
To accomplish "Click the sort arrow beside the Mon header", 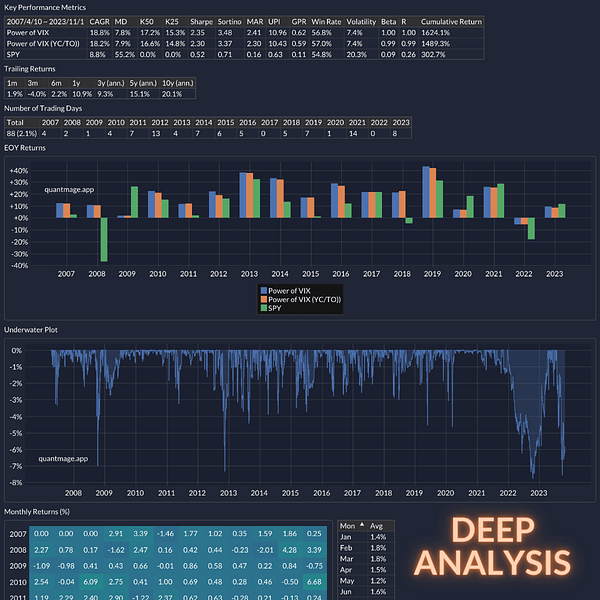I will [362, 525].
